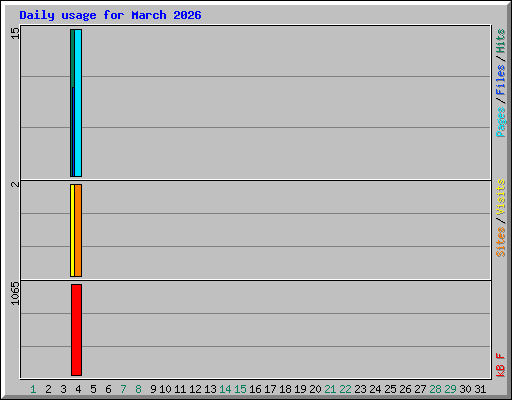512x400 pixels.
Task: Click the y-axis value "1065"
Action: click(15, 293)
